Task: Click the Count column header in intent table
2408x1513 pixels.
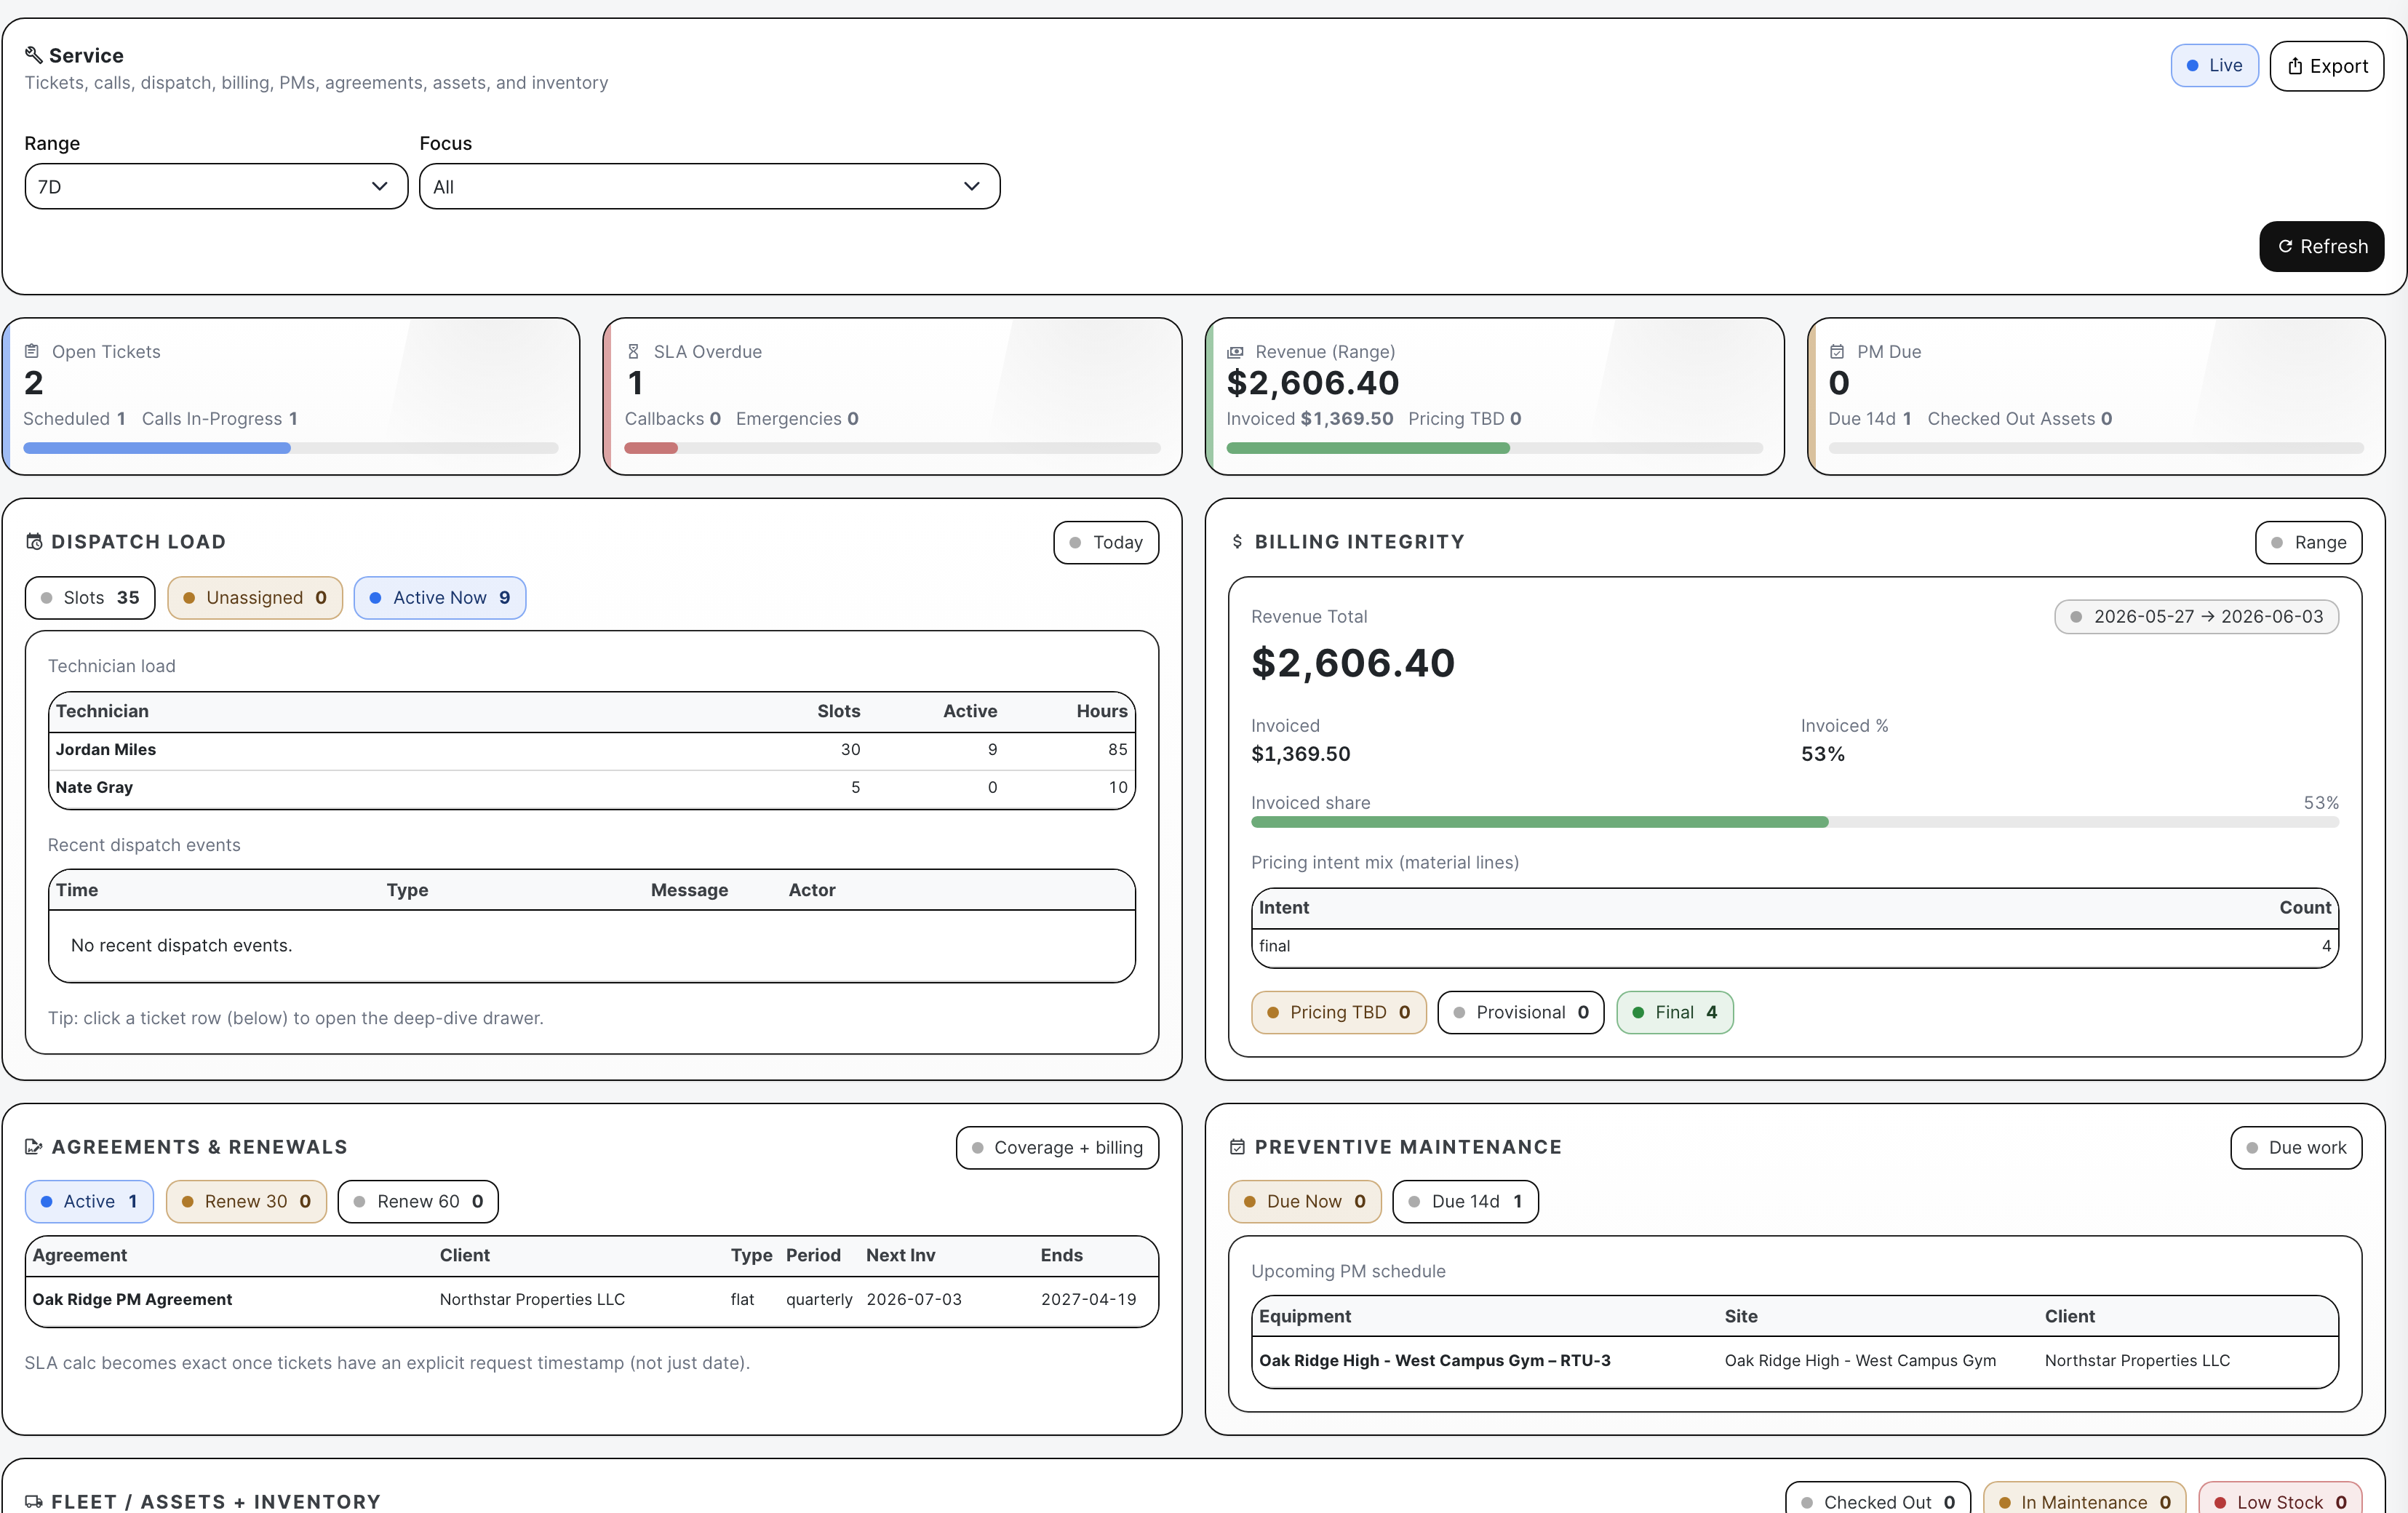Action: click(2305, 908)
